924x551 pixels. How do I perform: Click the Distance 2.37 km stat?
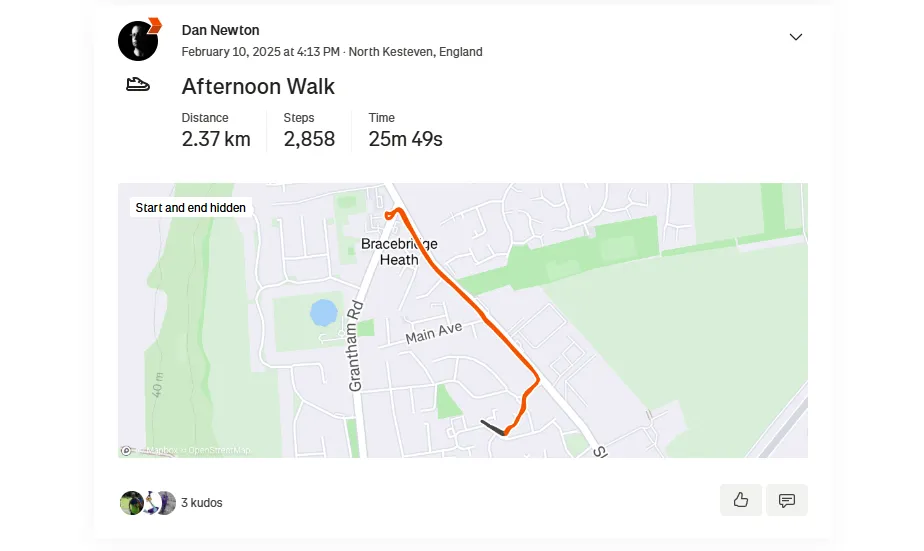[x=216, y=131]
